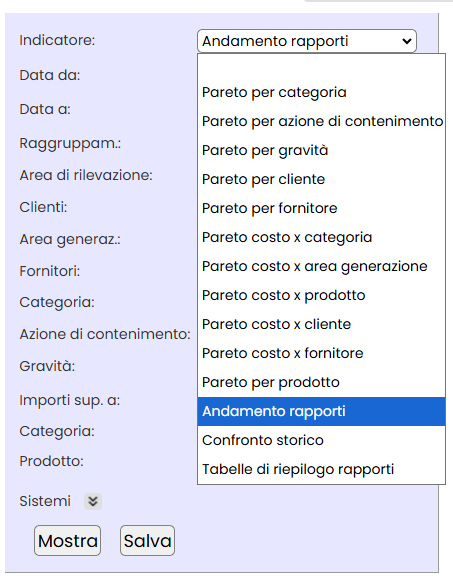The image size is (453, 586).
Task: Select the blank first dropdown option
Action: tap(321, 66)
